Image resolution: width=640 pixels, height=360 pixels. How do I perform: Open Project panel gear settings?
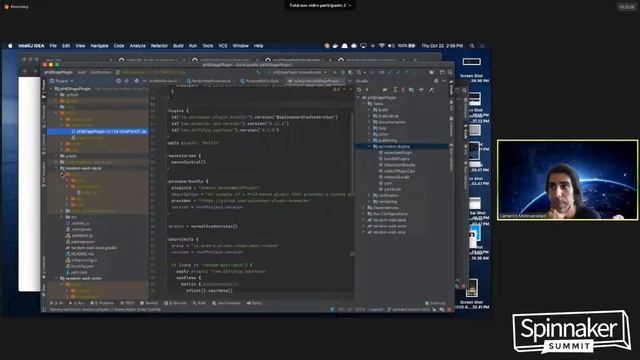coord(136,81)
